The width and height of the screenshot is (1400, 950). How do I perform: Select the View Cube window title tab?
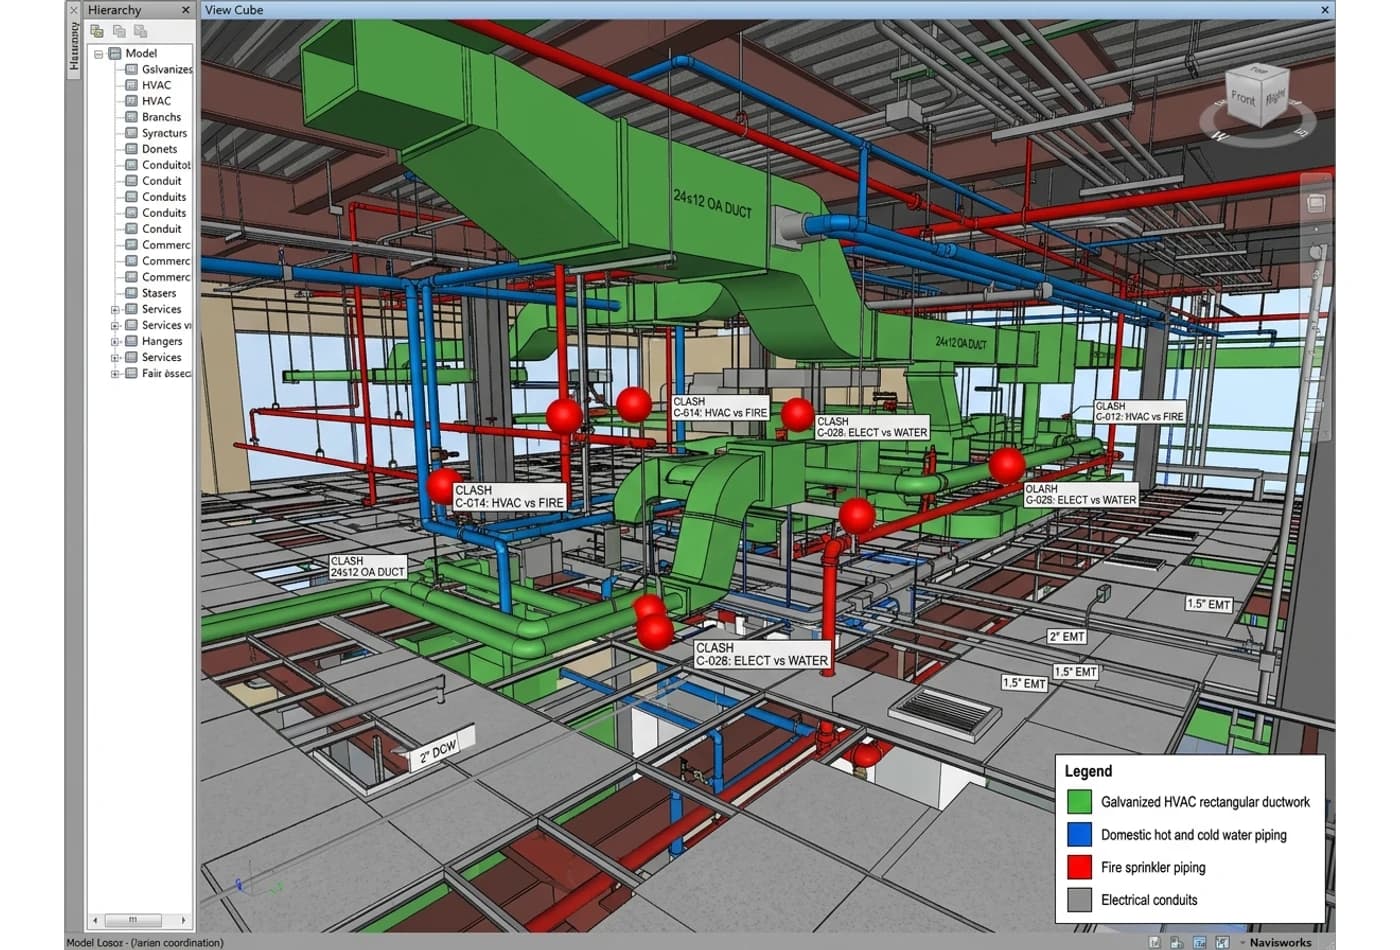click(x=234, y=10)
